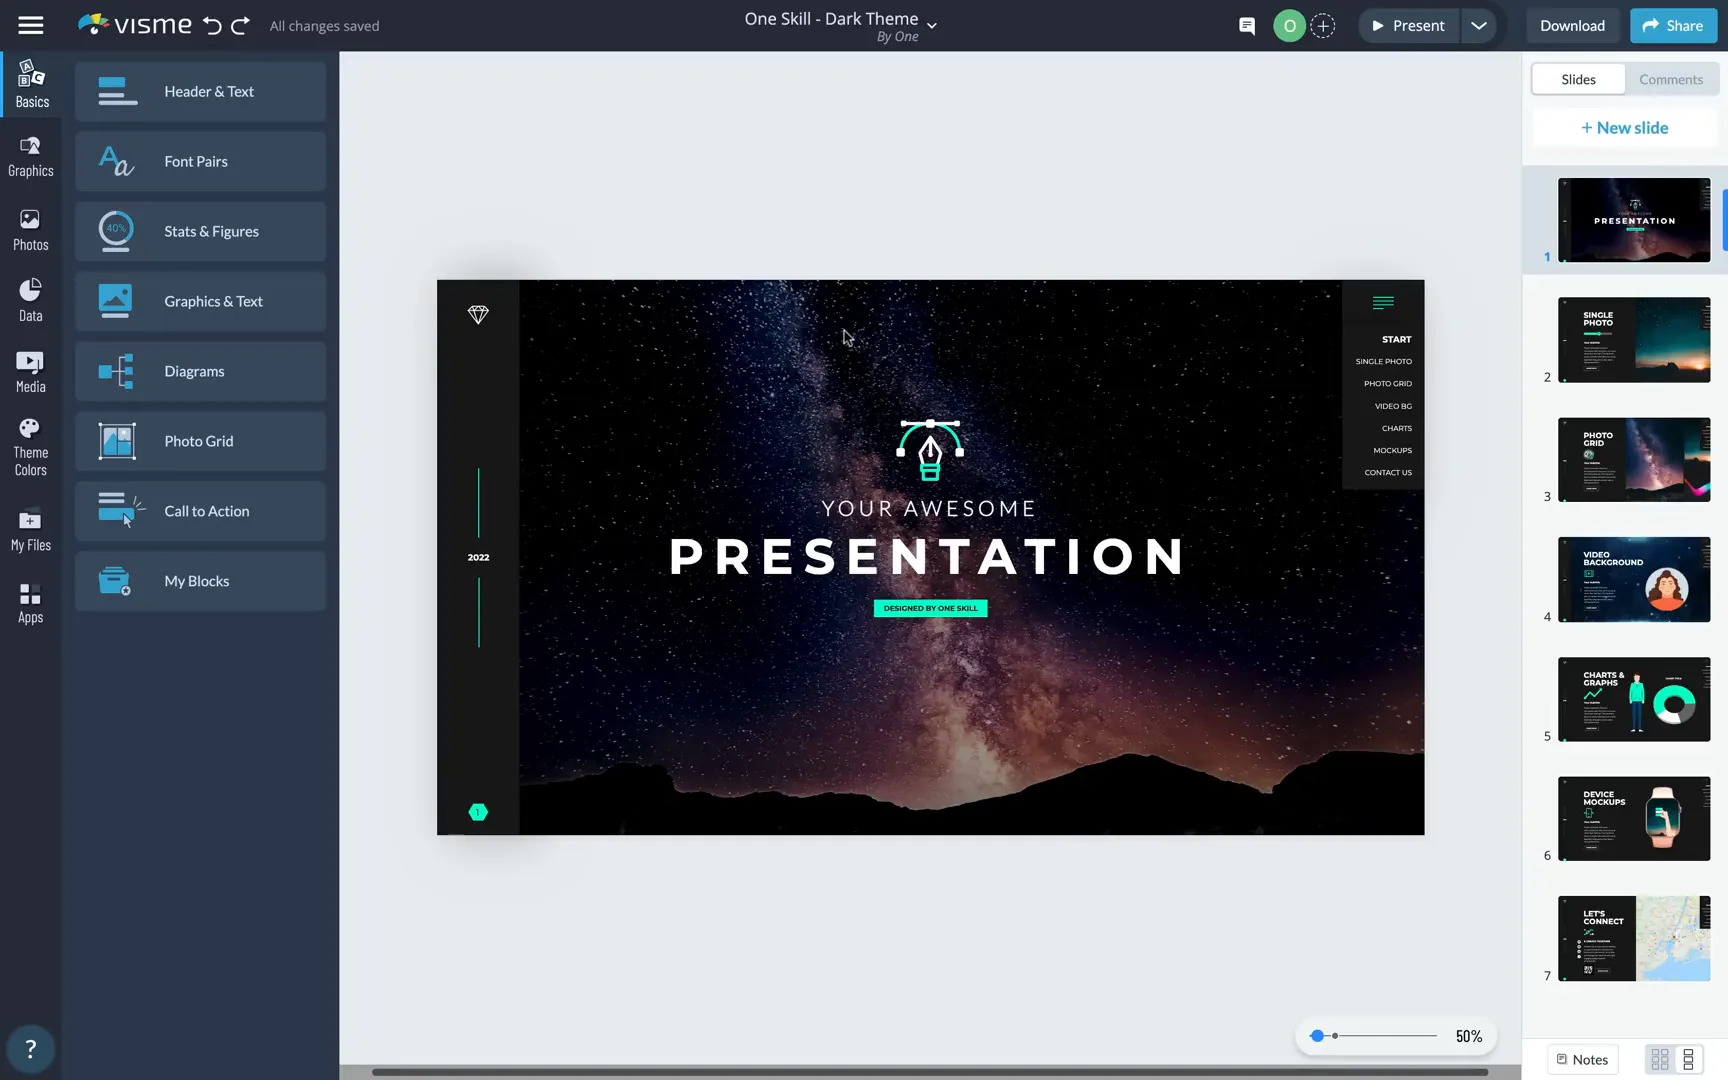The image size is (1728, 1080).
Task: Open the Photos panel
Action: (30, 228)
